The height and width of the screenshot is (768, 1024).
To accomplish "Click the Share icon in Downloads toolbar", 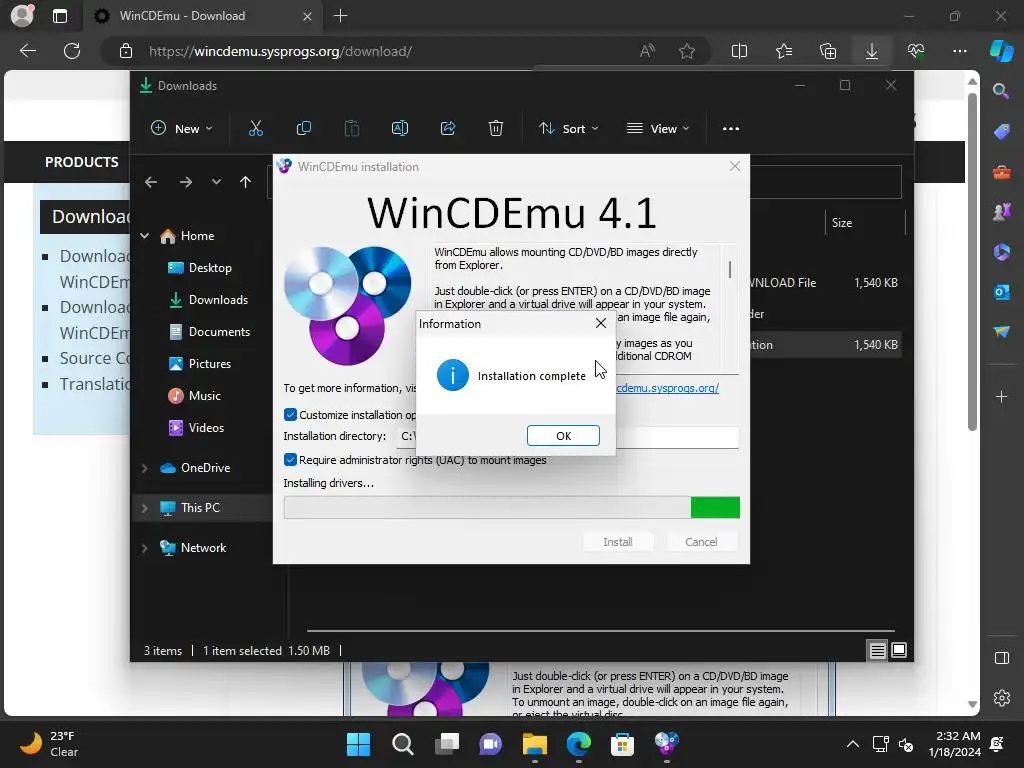I will pyautogui.click(x=448, y=129).
